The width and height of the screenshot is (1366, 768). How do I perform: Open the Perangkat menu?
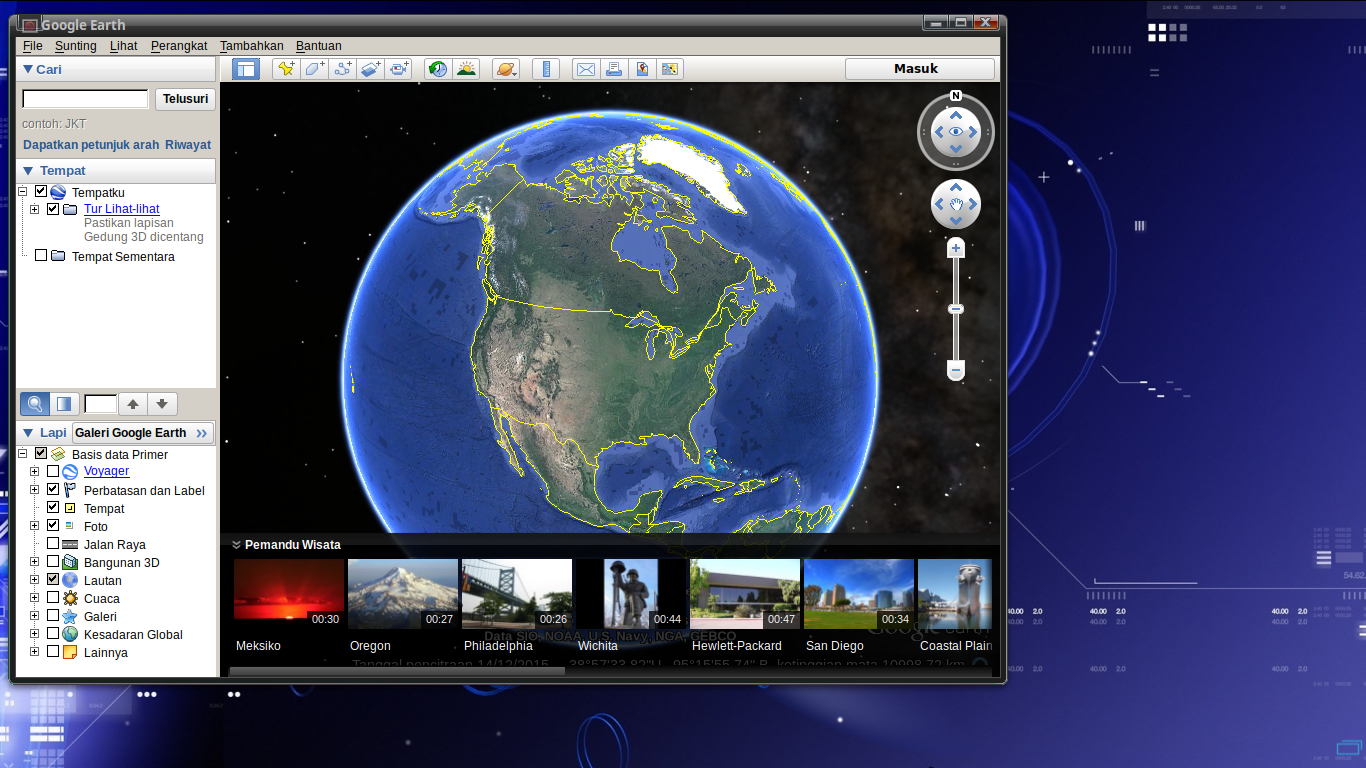[x=179, y=46]
